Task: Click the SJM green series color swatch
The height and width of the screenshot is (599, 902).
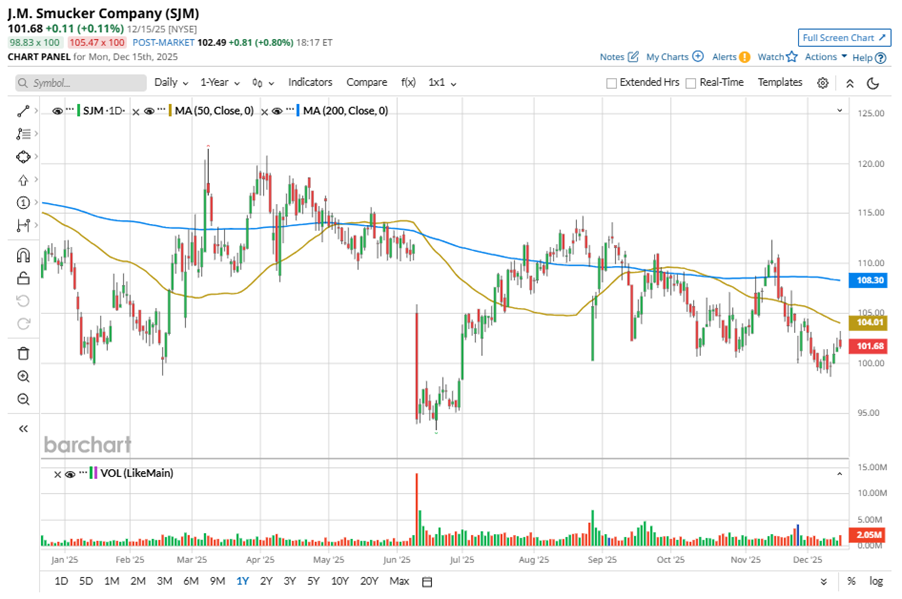Action: (x=78, y=110)
